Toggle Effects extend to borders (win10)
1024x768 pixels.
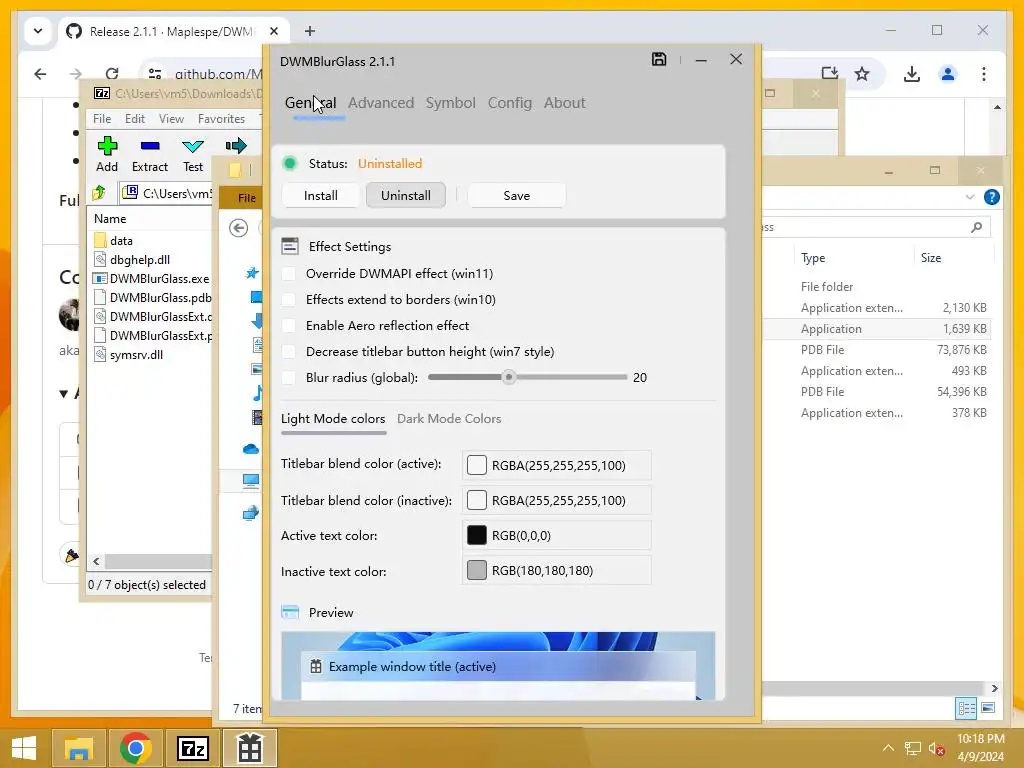point(289,300)
